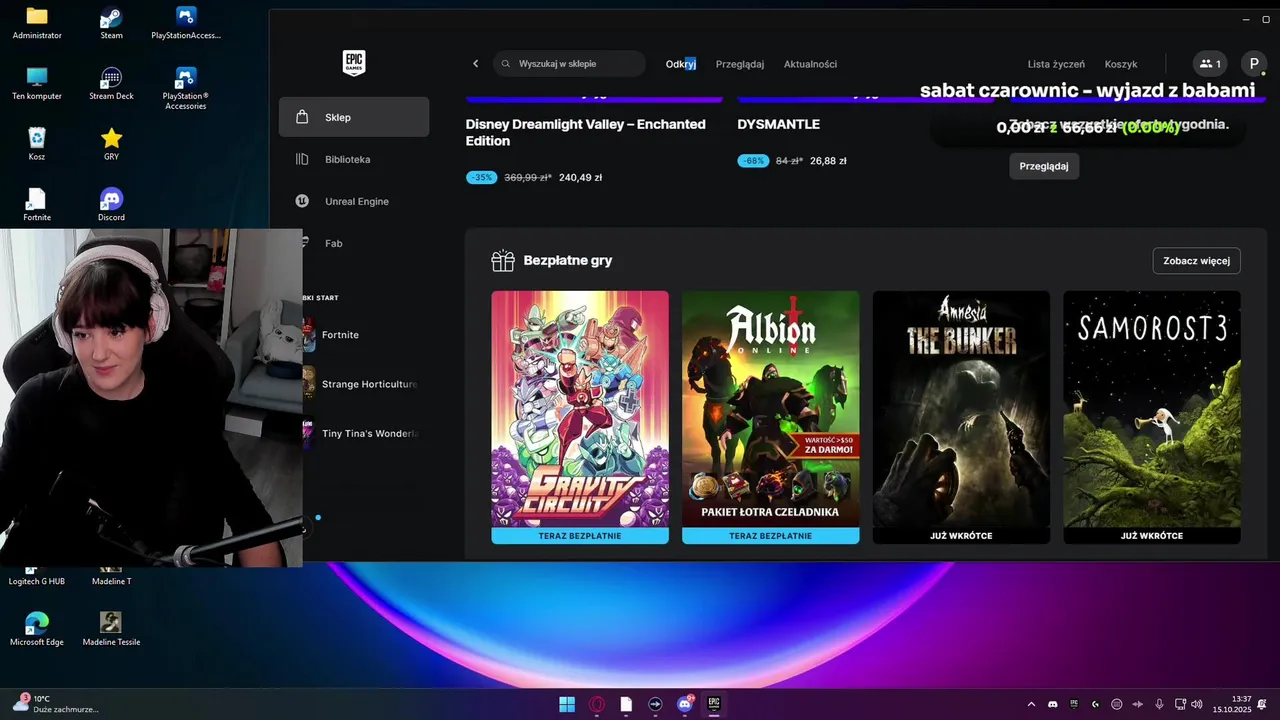
Task: Open the friends icon in Epic header
Action: (x=1210, y=64)
